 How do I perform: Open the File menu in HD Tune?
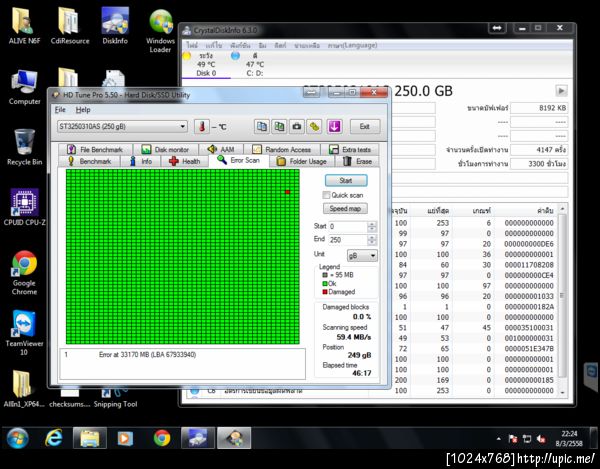[x=60, y=110]
